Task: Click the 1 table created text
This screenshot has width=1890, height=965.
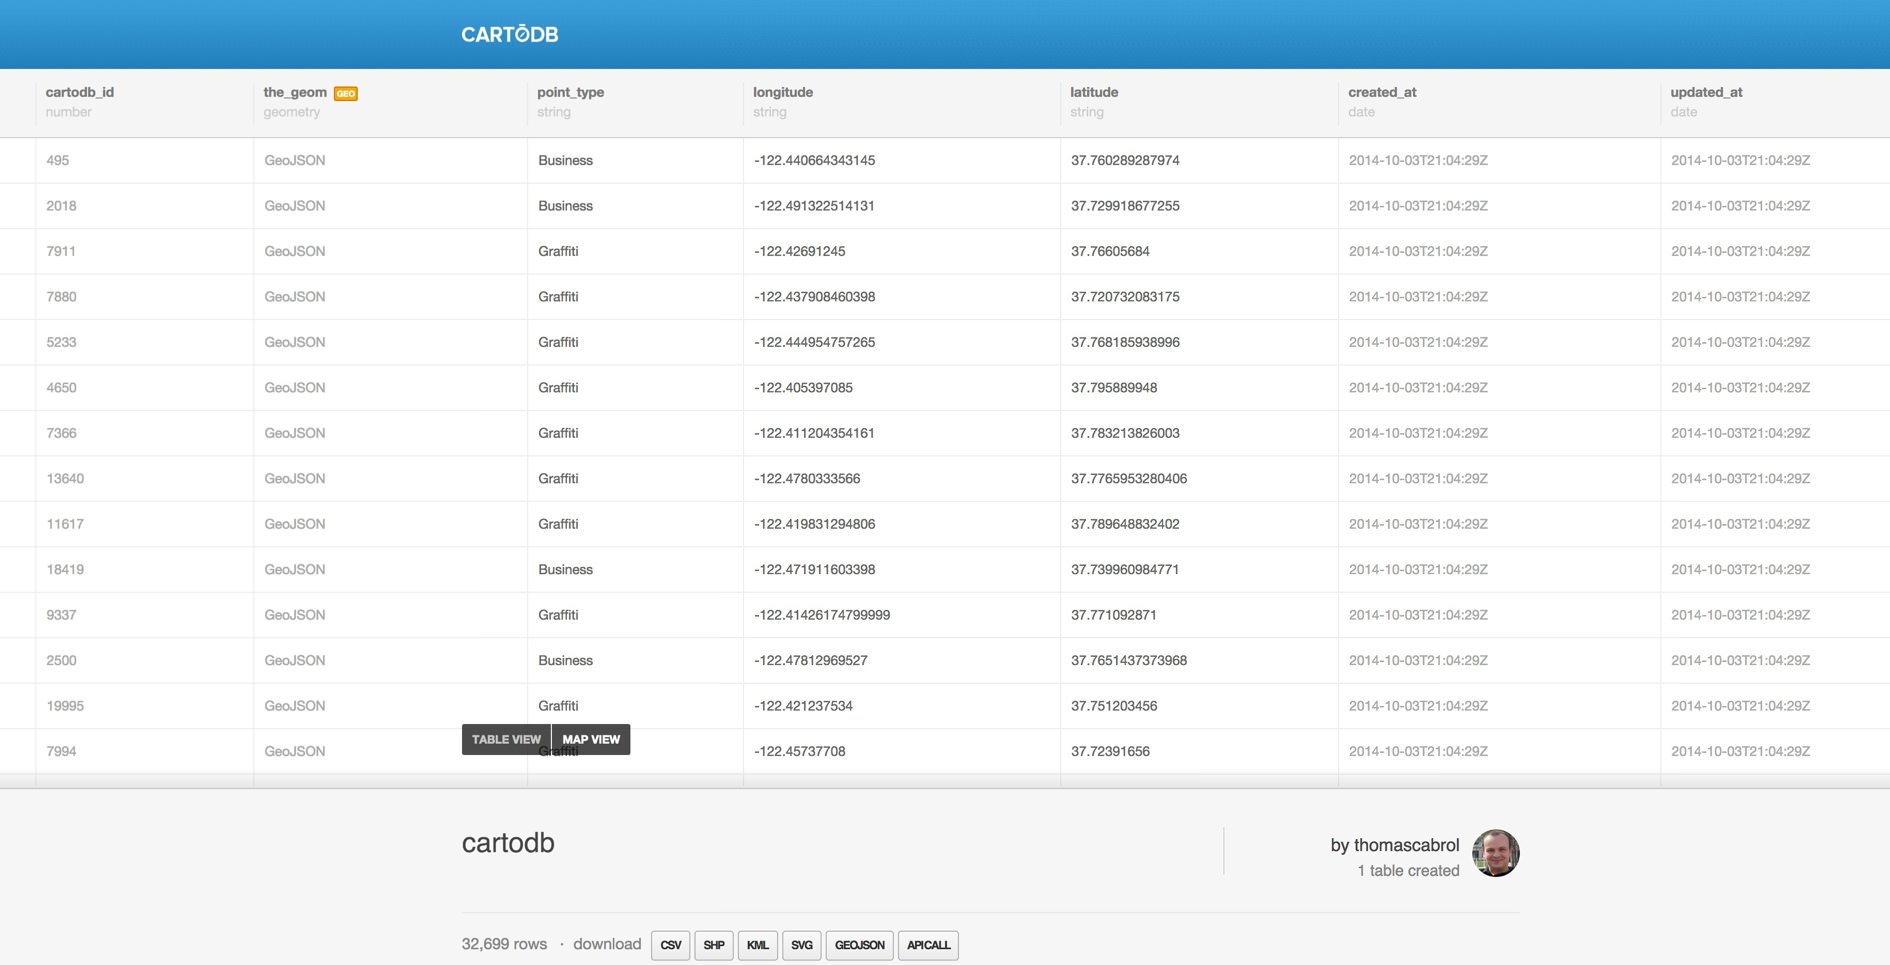Action: coord(1408,871)
